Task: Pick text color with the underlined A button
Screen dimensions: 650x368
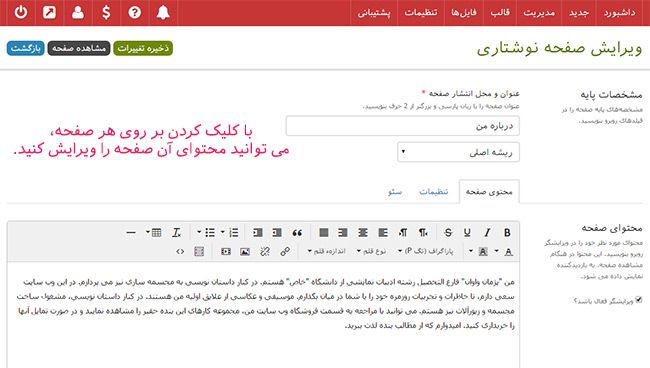Action: pos(508,252)
